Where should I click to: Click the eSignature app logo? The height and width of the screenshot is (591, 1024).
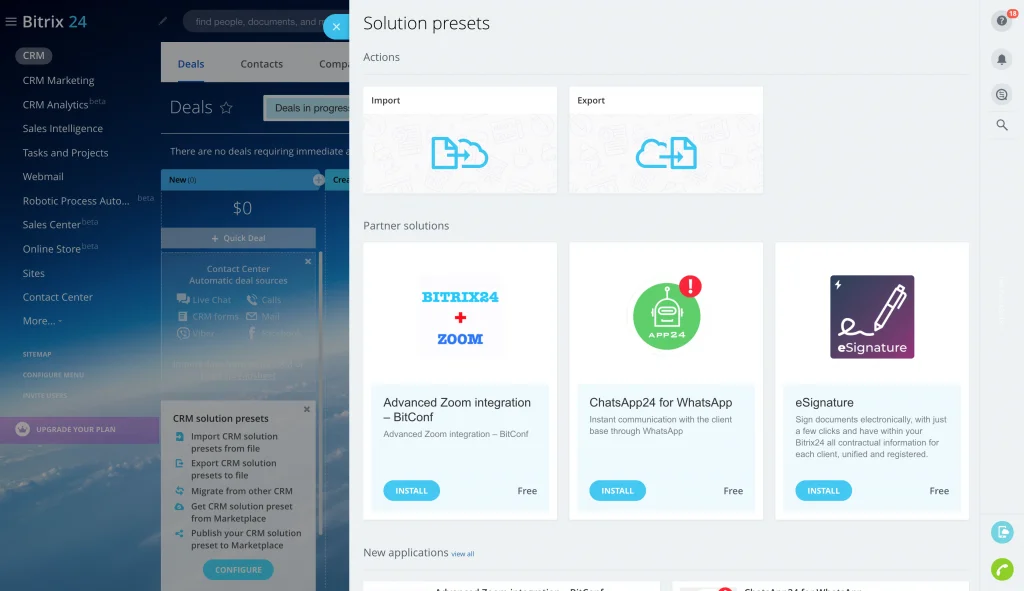coord(871,316)
